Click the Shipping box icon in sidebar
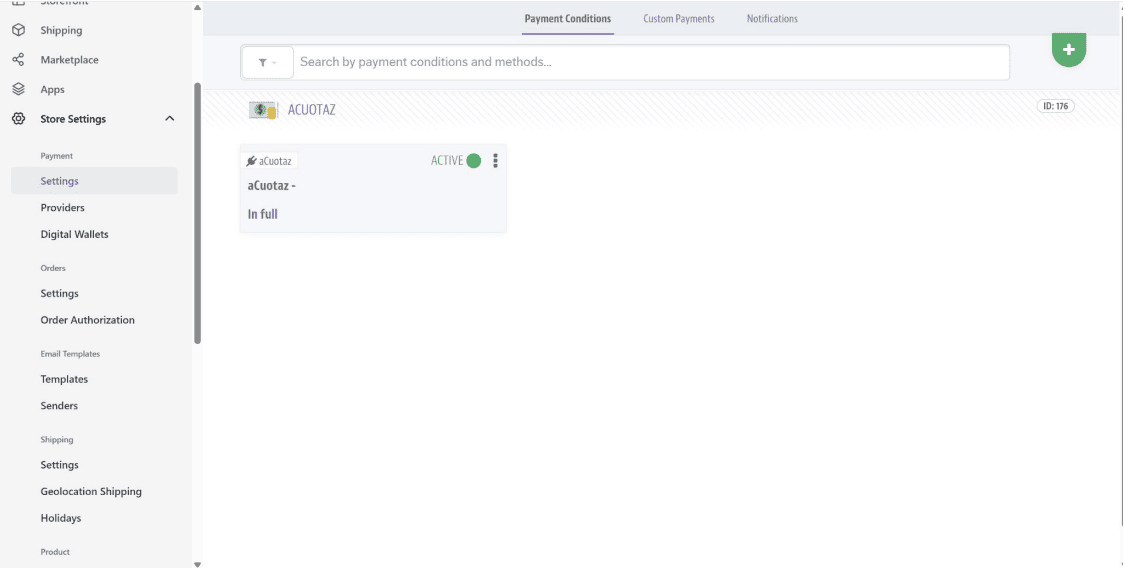 point(19,30)
